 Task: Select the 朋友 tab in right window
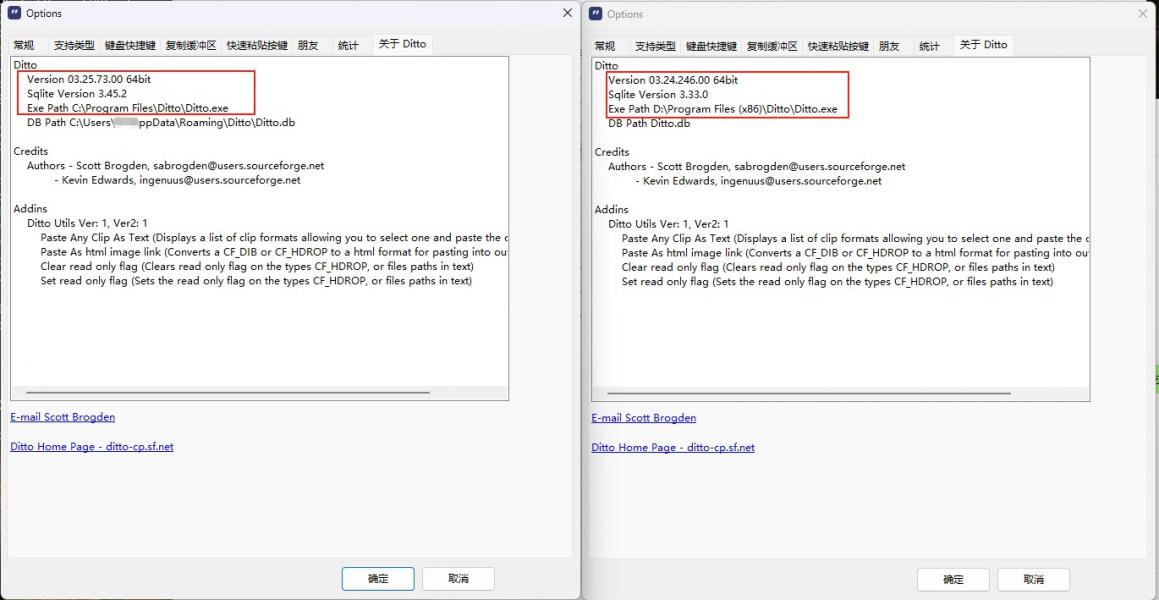[889, 46]
